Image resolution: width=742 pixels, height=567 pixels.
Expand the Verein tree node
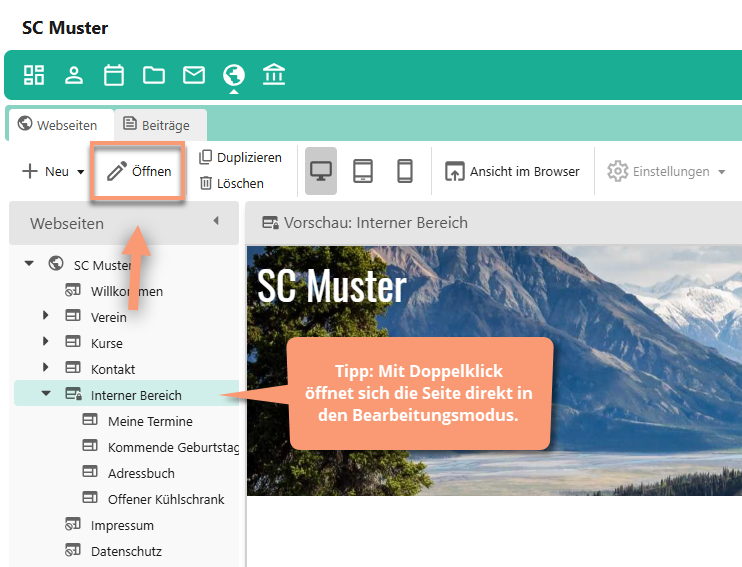[x=45, y=315]
